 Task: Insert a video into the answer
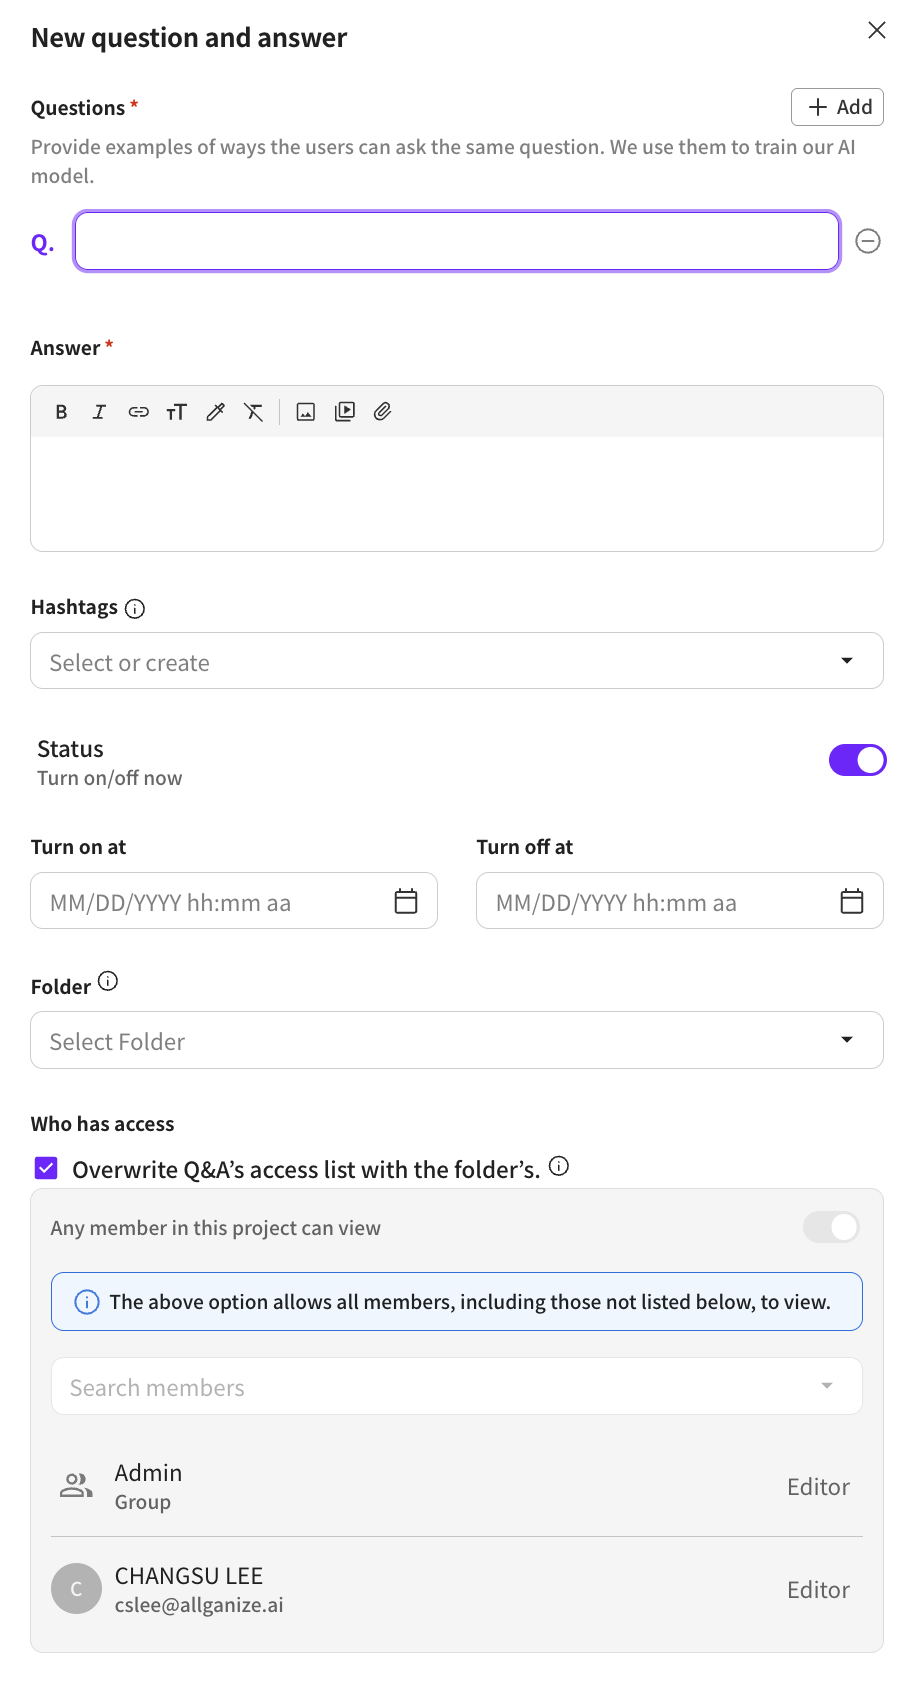coord(345,412)
